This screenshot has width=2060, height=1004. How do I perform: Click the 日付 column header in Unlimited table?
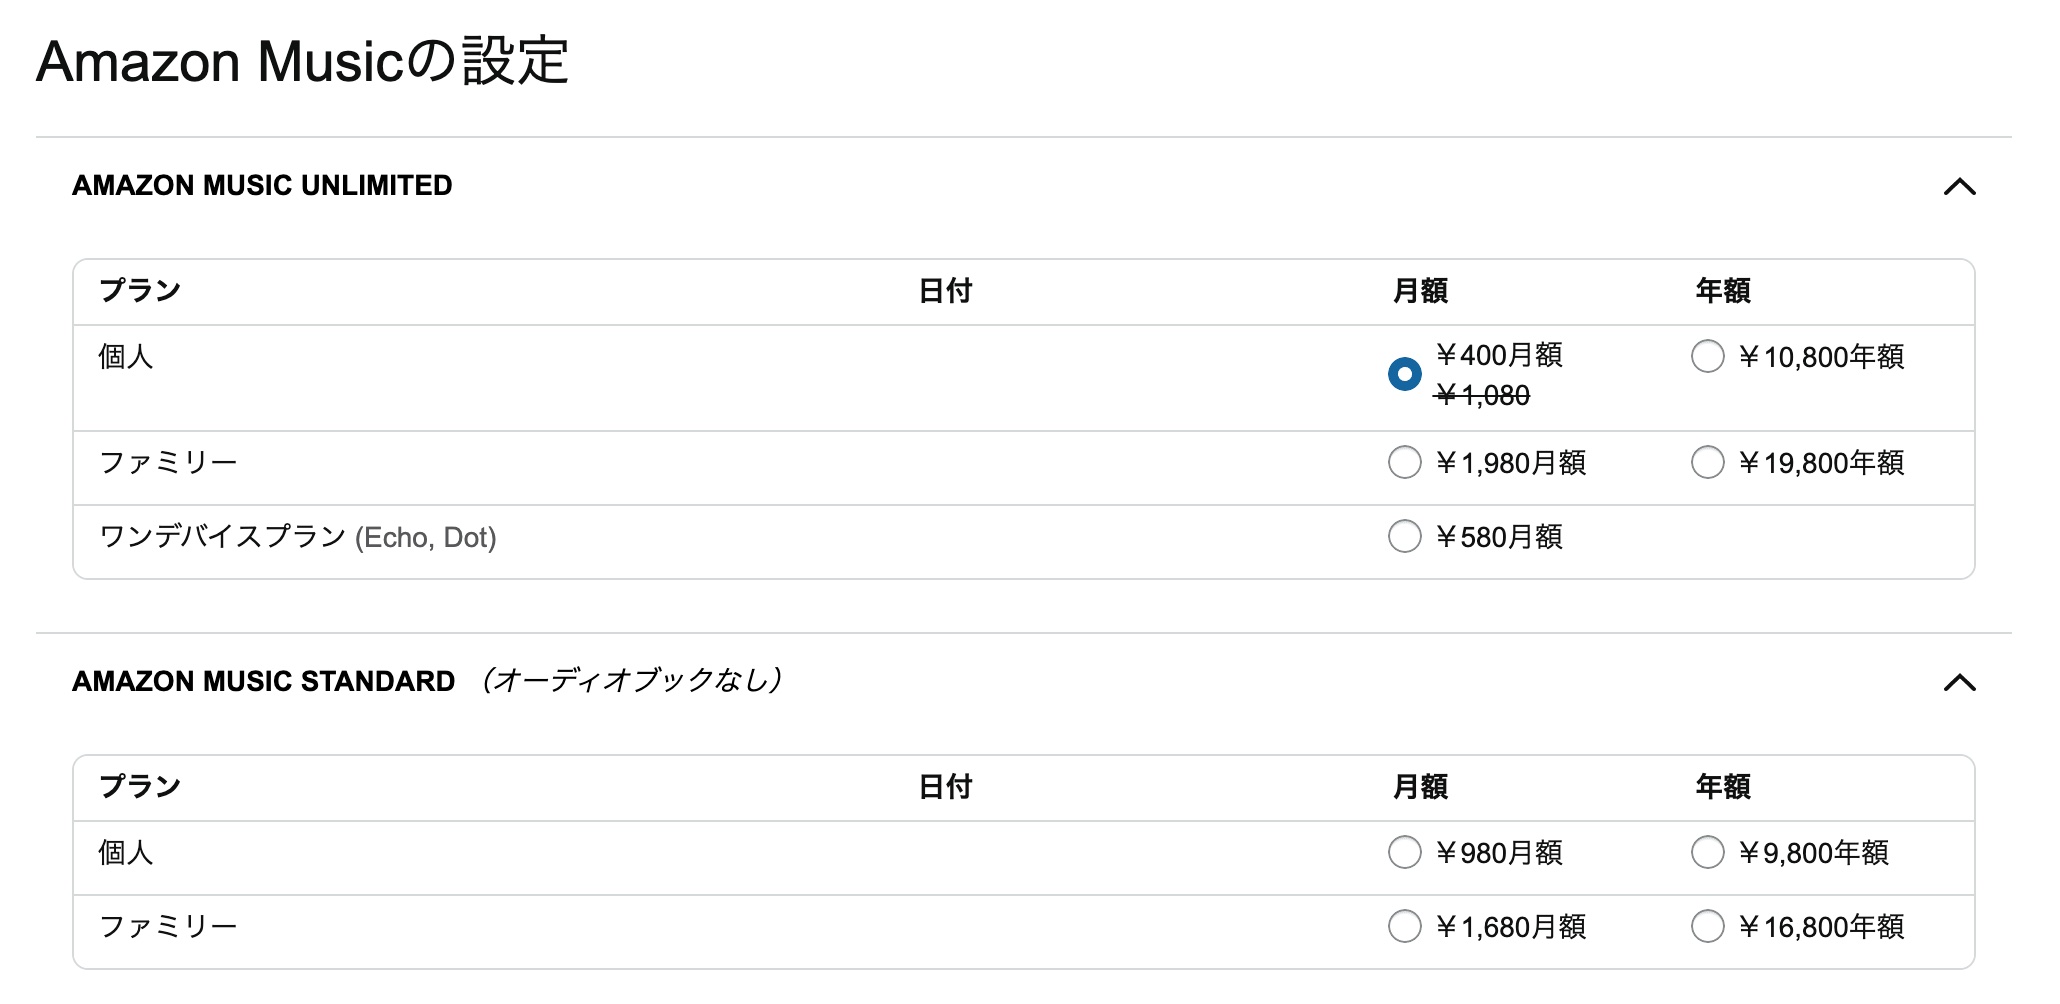(x=945, y=291)
